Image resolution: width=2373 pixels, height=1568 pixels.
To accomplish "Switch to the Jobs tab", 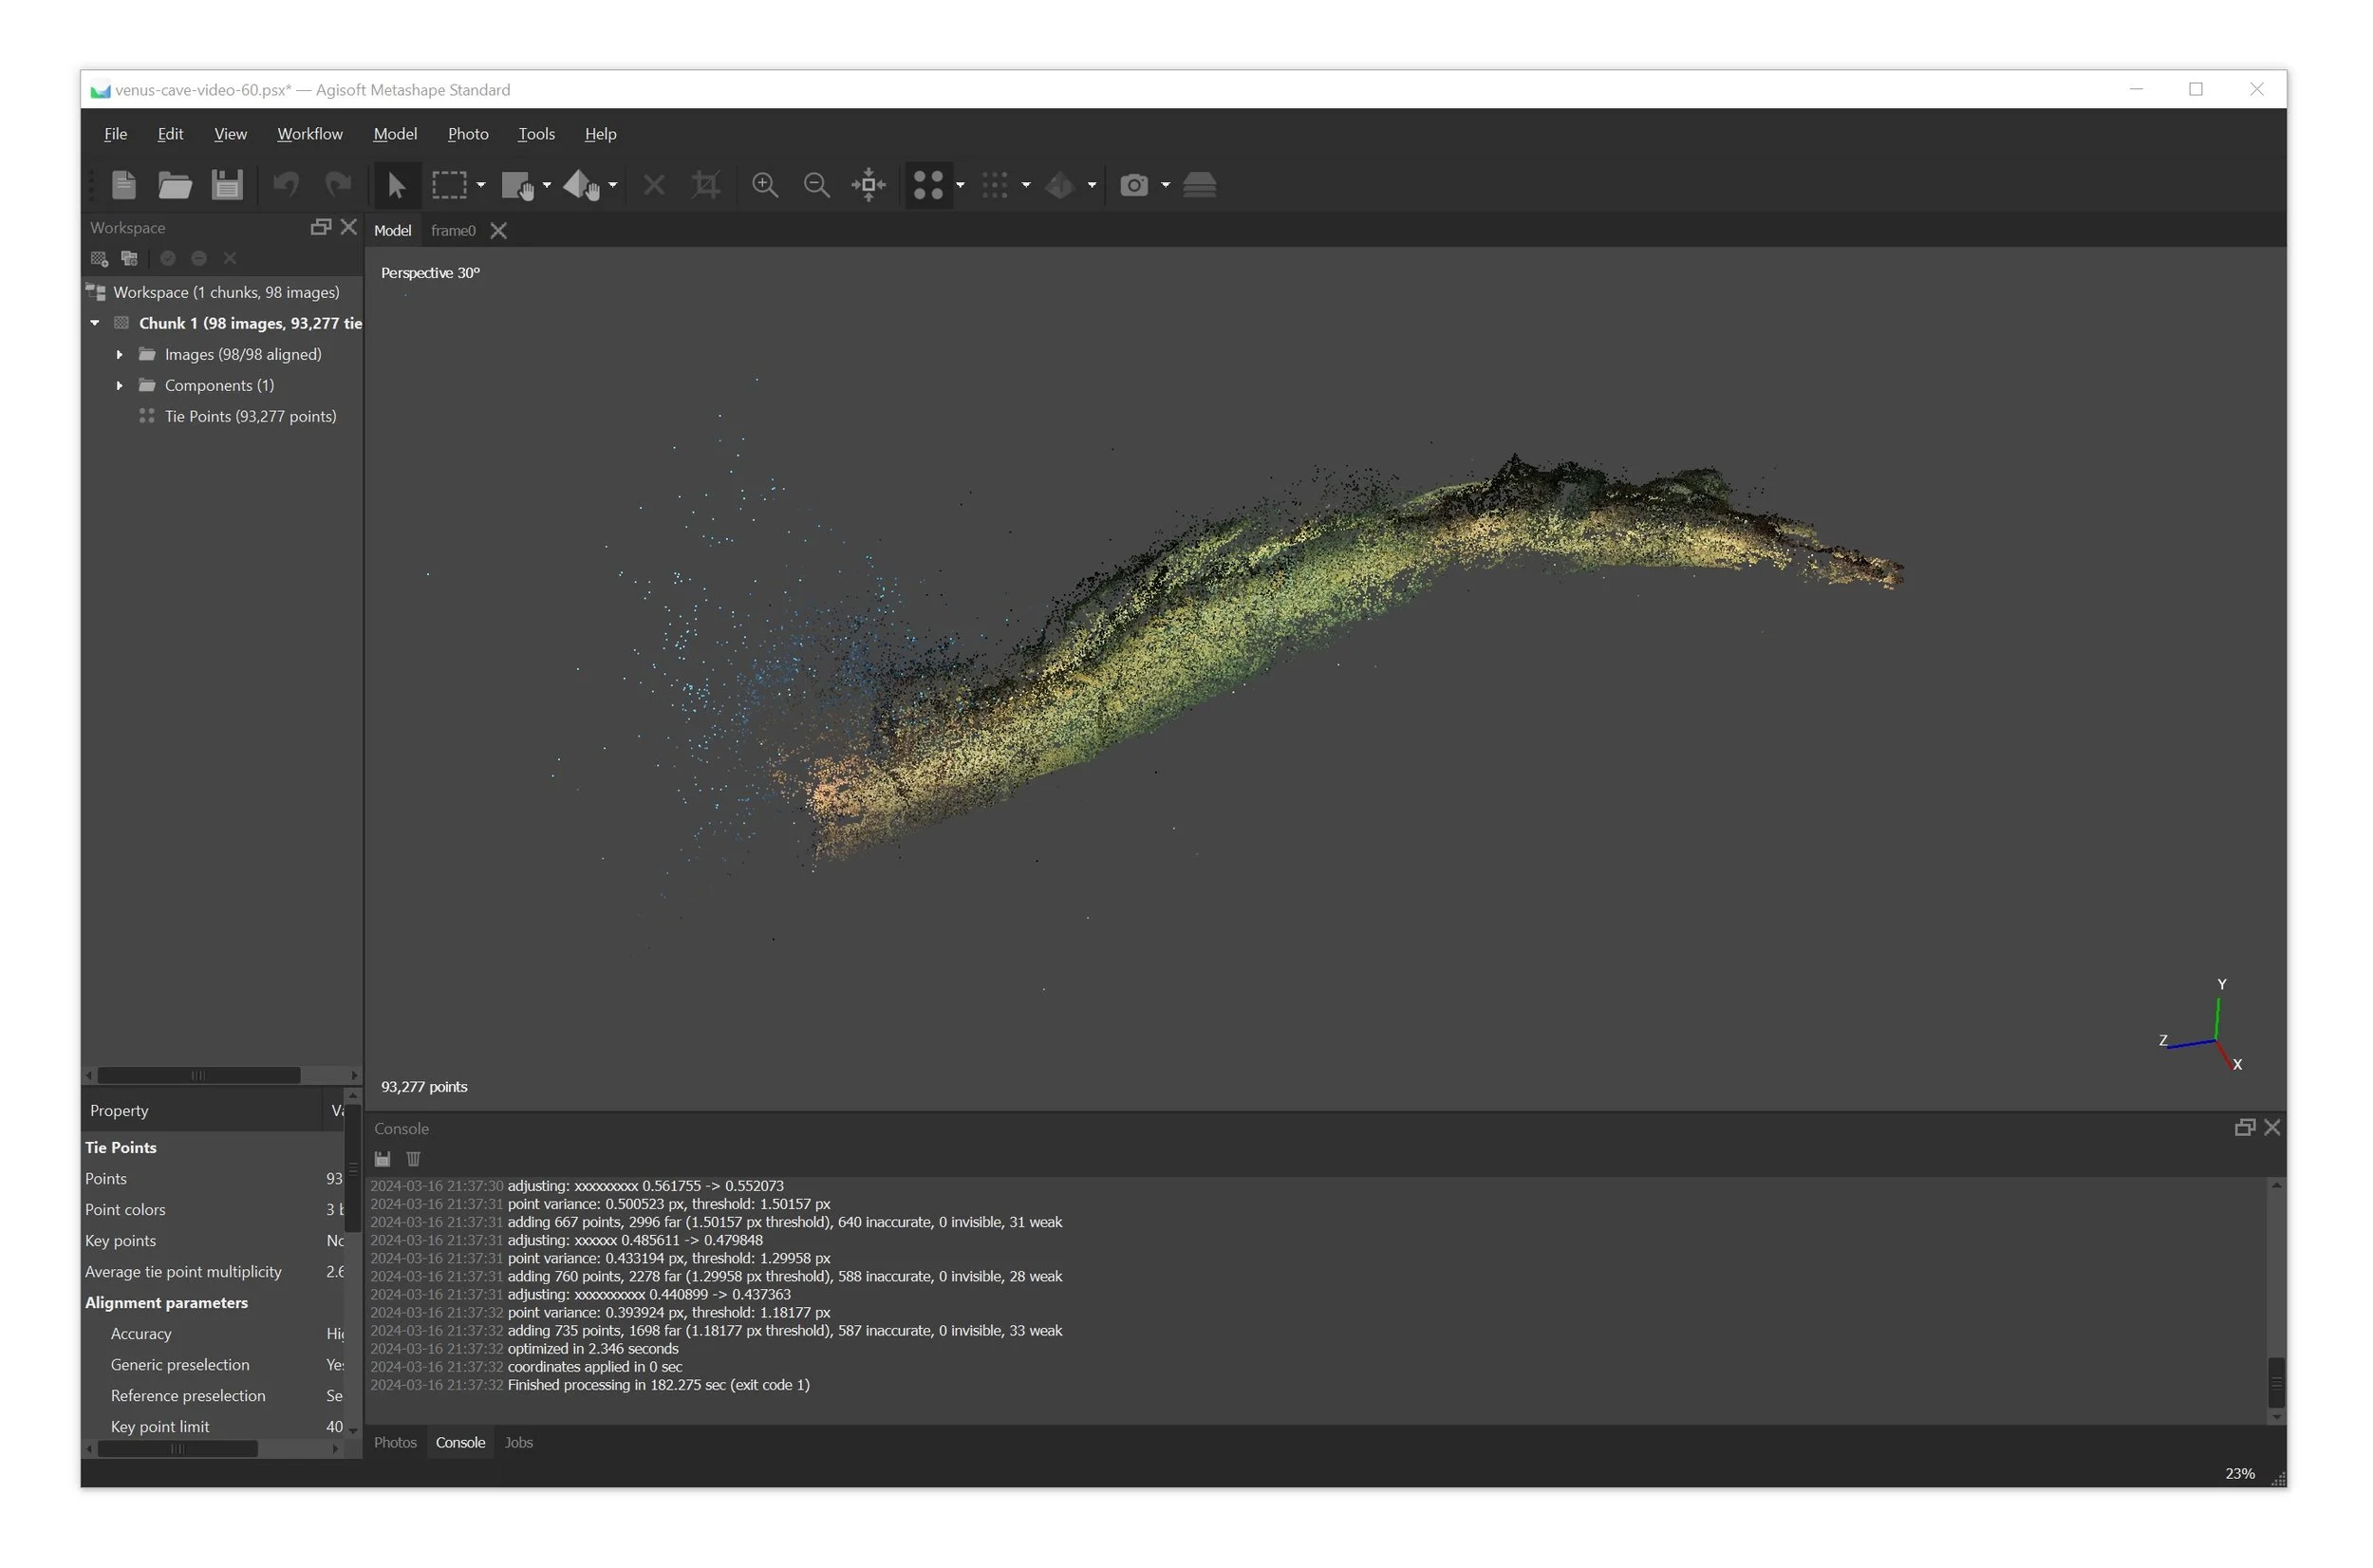I will tap(519, 1442).
